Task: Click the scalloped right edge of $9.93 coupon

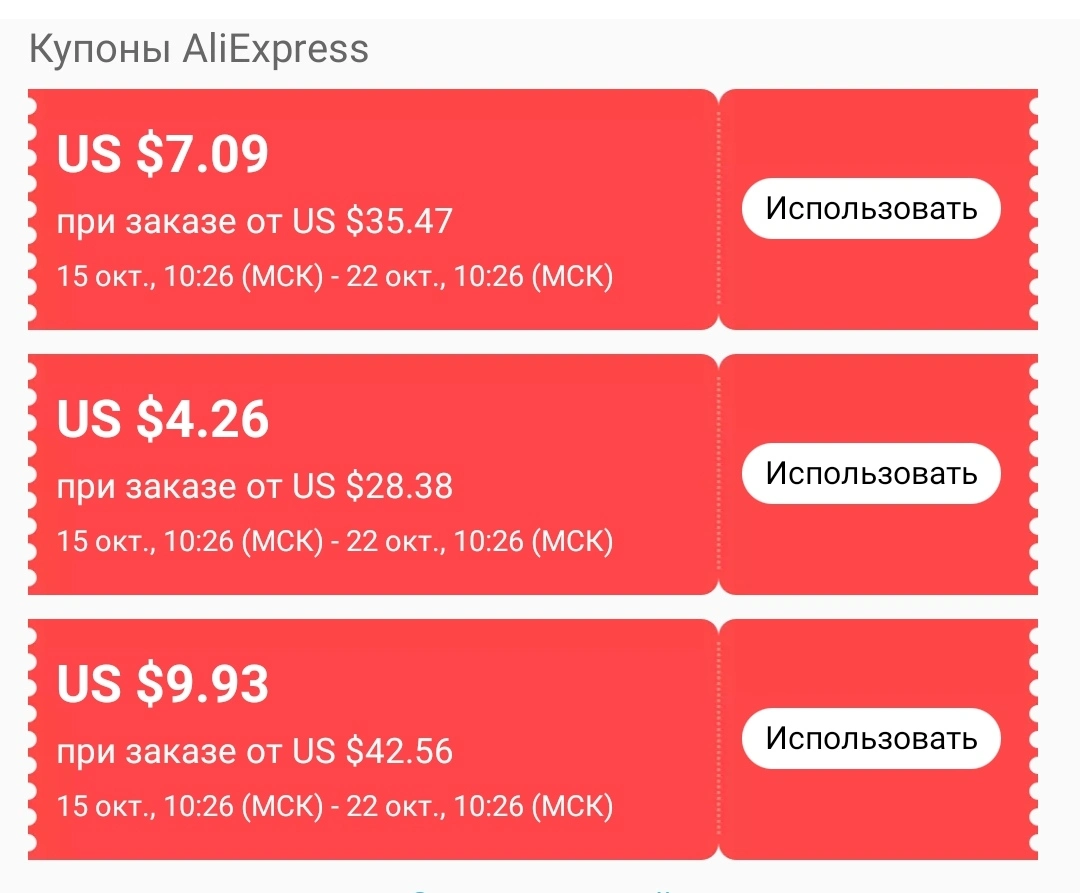Action: tap(1033, 739)
